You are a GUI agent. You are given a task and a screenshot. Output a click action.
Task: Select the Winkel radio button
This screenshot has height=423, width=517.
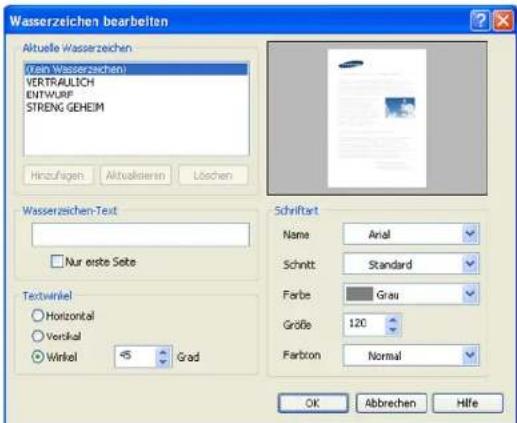[38, 357]
